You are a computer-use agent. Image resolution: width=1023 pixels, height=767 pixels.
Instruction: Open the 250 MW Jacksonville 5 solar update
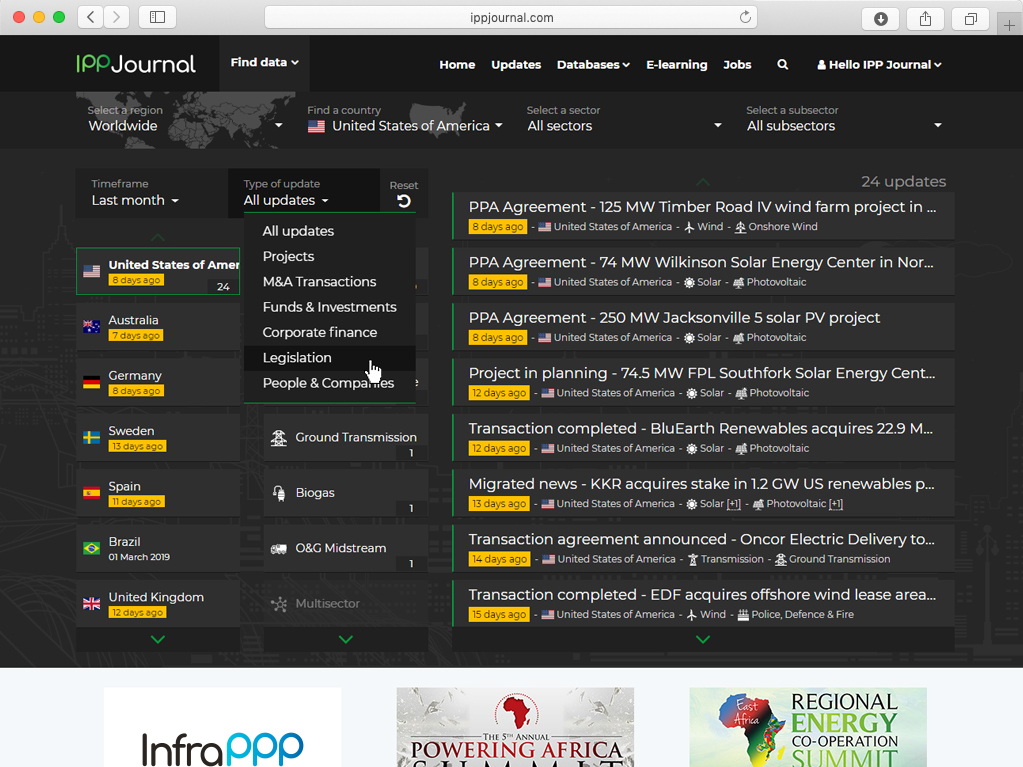click(674, 318)
